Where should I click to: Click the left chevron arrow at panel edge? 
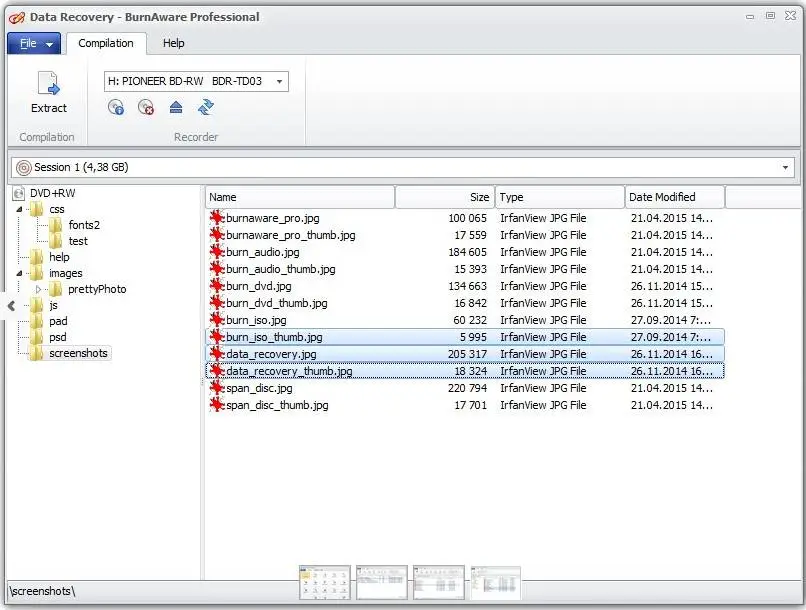11,306
